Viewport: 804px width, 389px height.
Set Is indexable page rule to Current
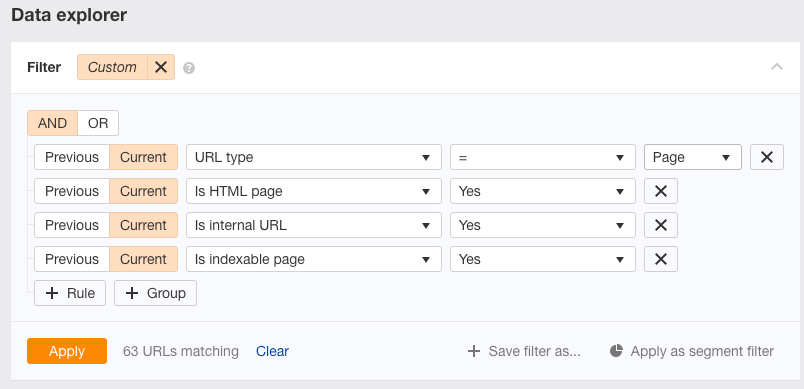point(144,259)
